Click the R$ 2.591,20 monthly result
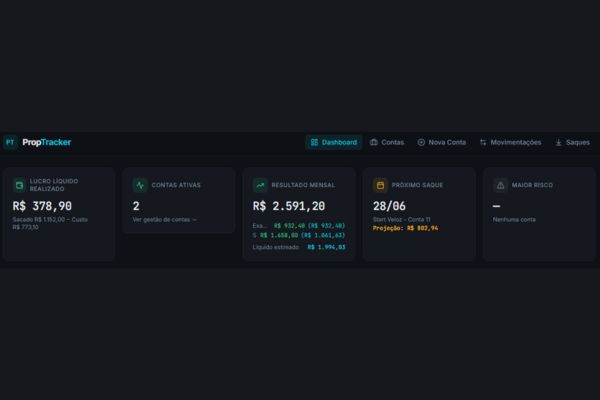Screen dimensions: 600x400 pyautogui.click(x=289, y=206)
